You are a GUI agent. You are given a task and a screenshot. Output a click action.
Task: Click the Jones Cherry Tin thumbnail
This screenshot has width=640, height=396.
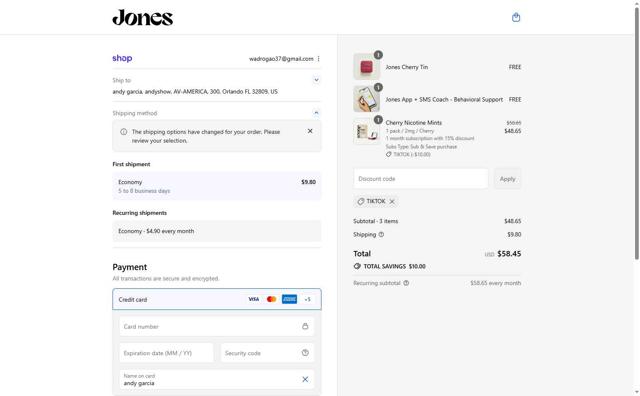[x=367, y=67]
